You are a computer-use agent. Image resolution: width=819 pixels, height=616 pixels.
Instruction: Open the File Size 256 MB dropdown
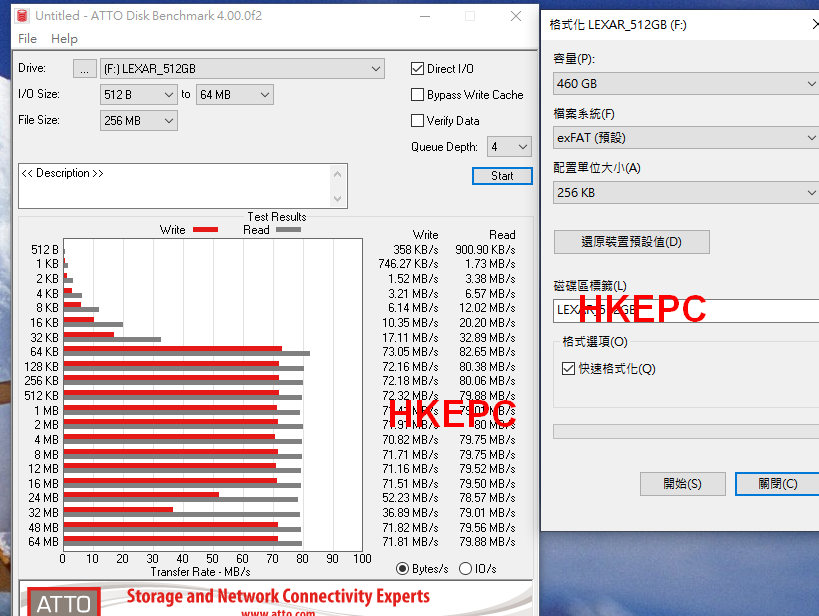(x=139, y=121)
